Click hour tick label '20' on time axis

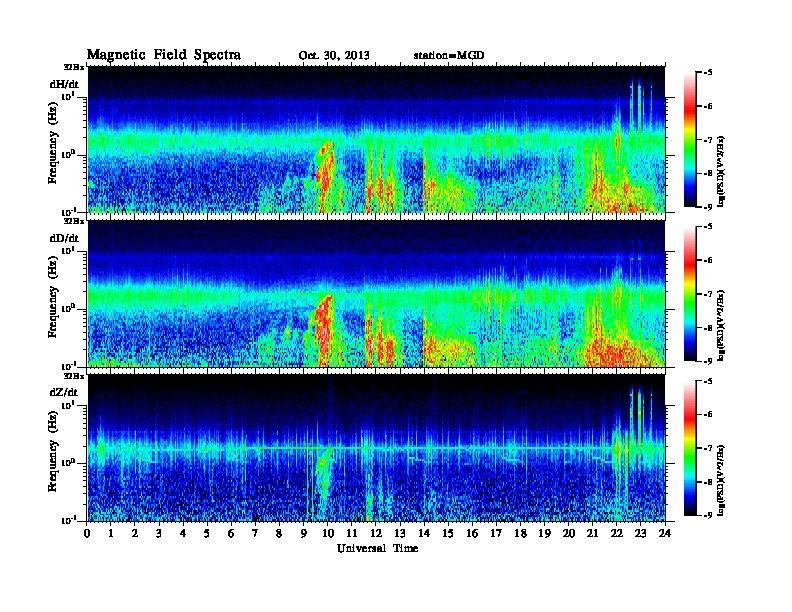(x=569, y=533)
